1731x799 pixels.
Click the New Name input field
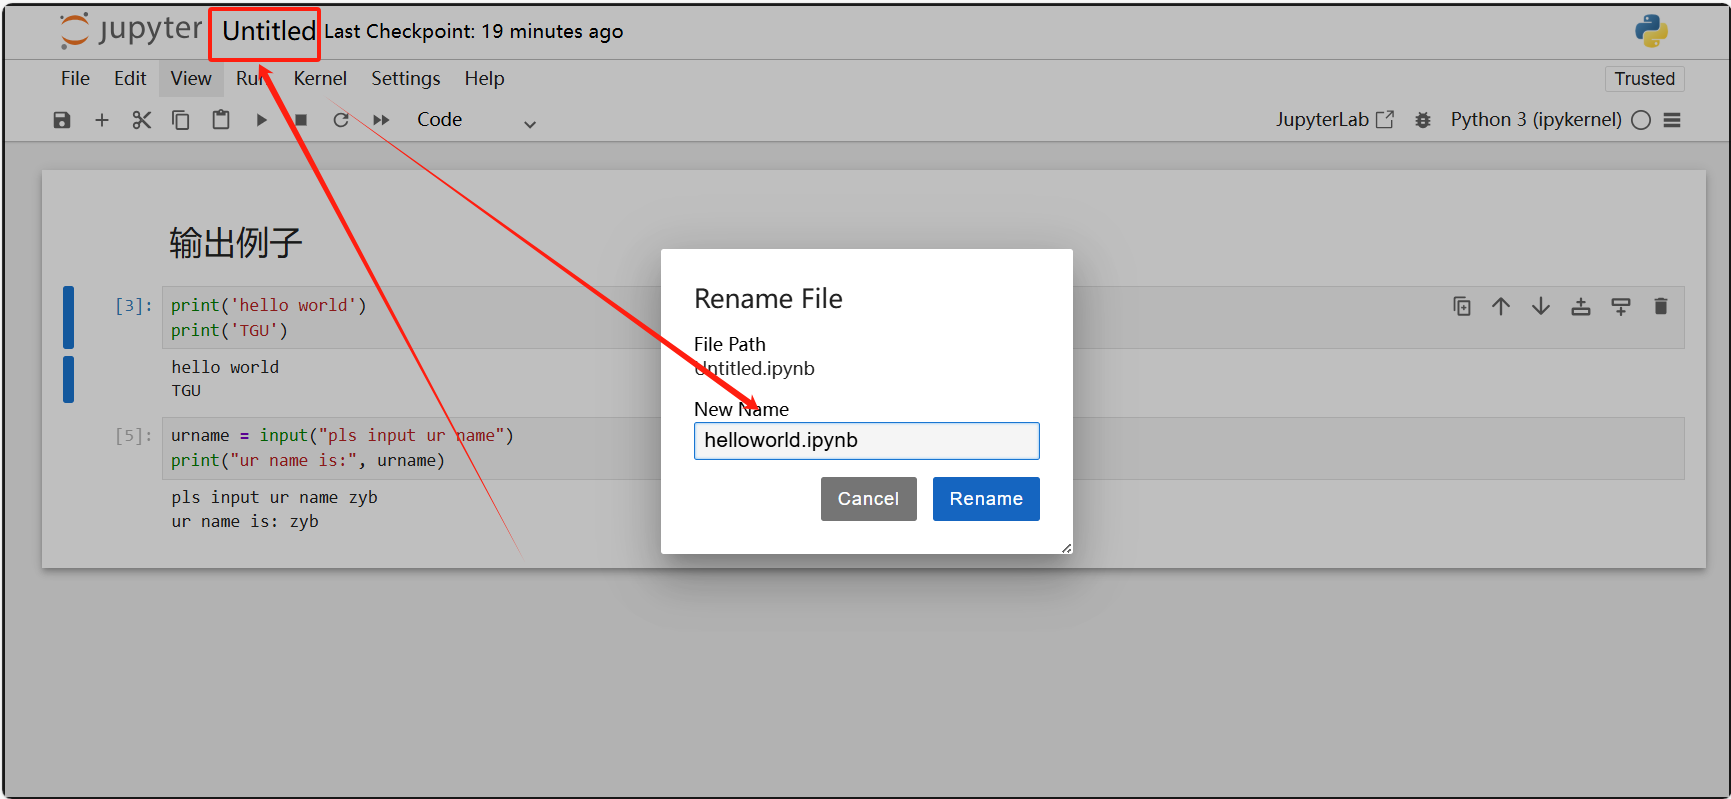[x=866, y=441]
